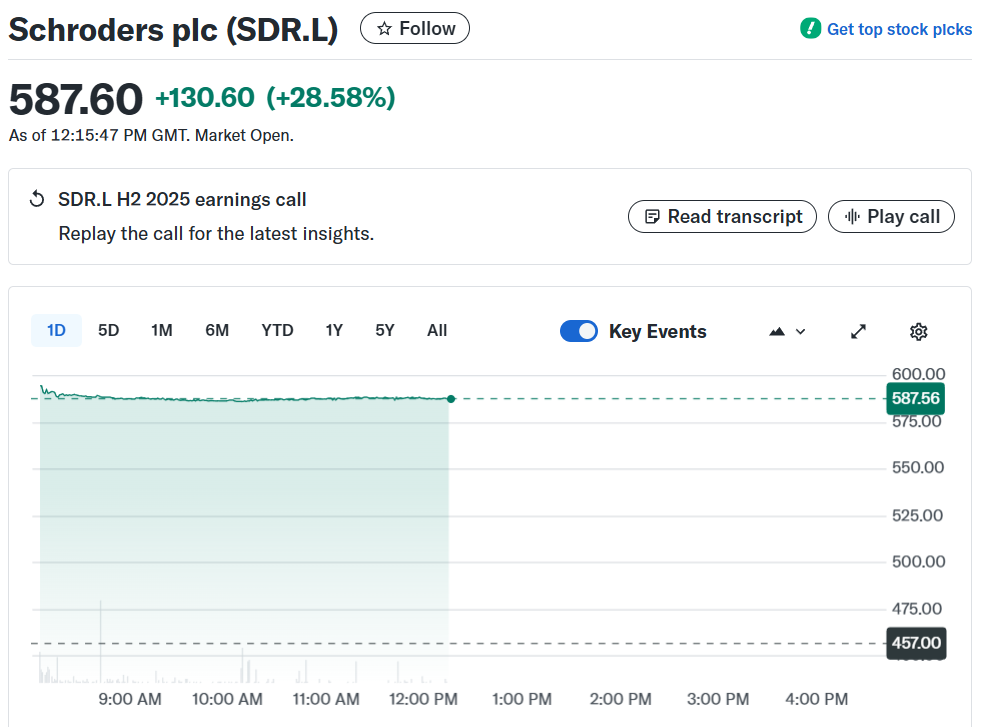Select the 1D time range tab
The width and height of the screenshot is (981, 727).
[56, 330]
